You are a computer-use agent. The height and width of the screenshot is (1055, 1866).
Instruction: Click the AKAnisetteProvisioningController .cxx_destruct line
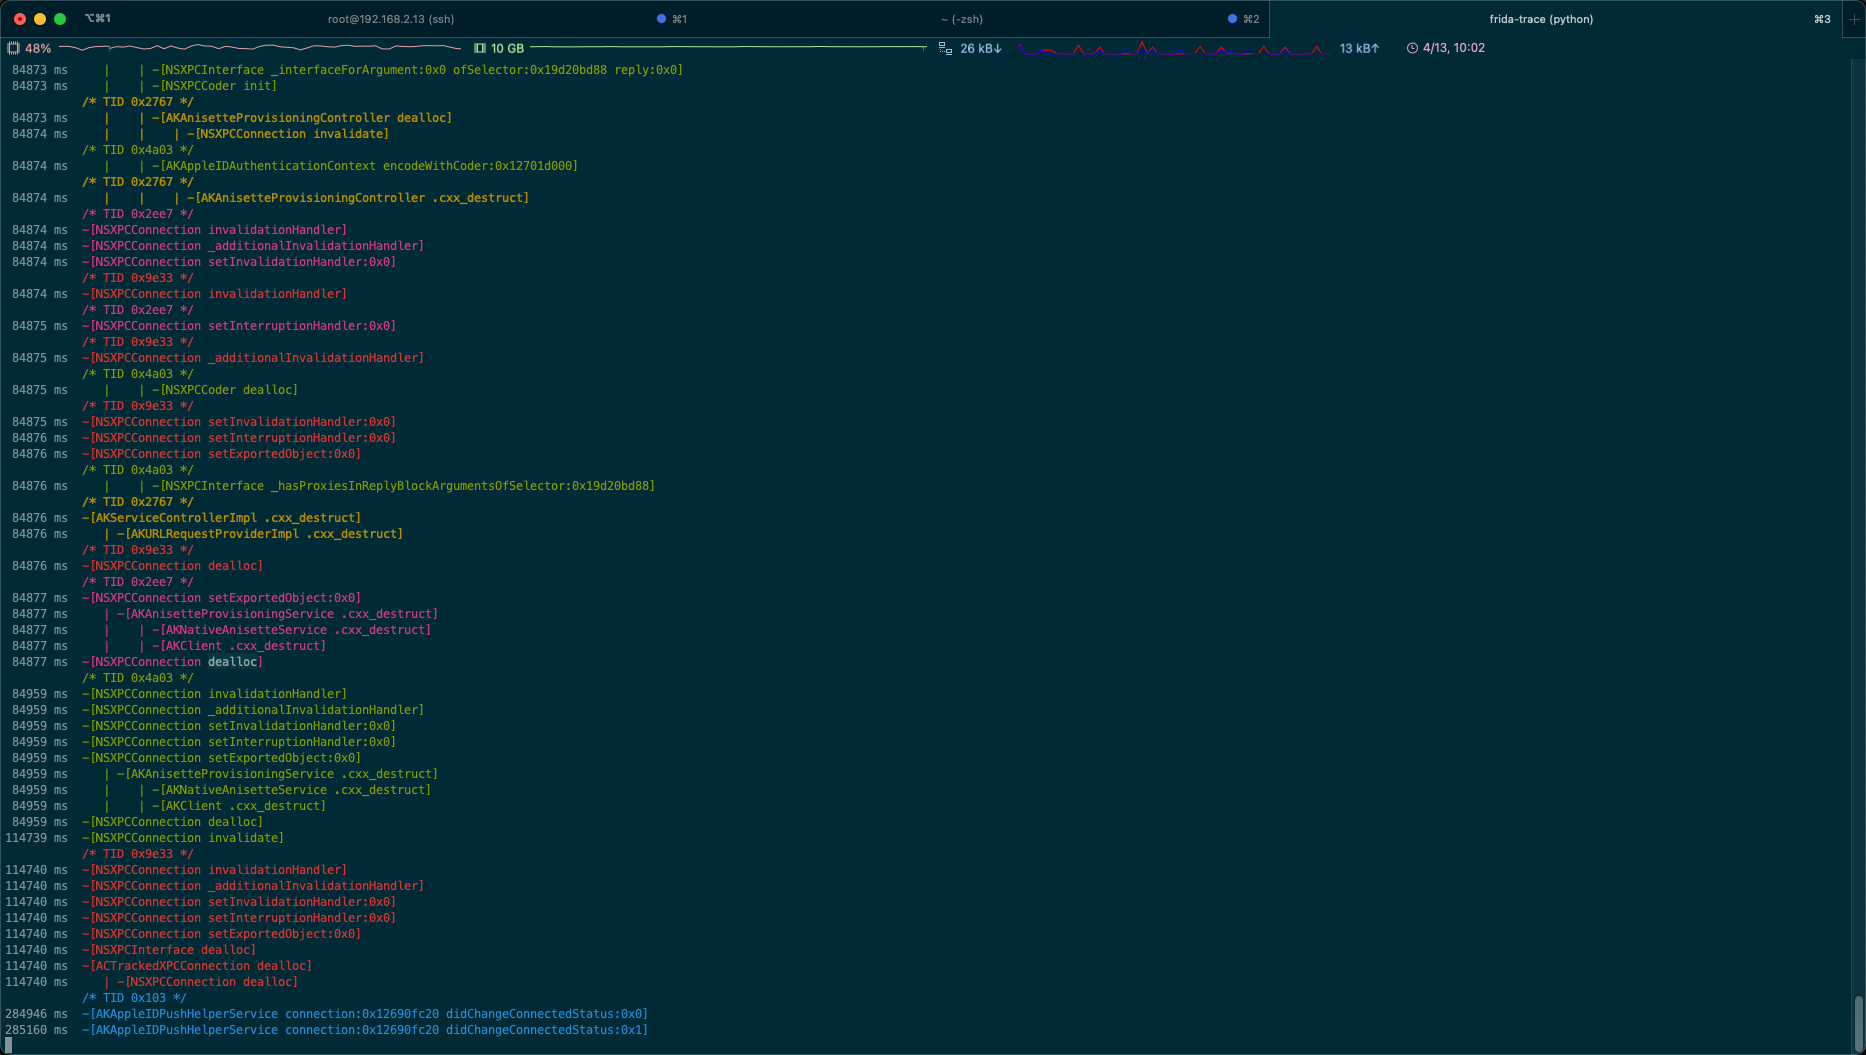pos(358,198)
